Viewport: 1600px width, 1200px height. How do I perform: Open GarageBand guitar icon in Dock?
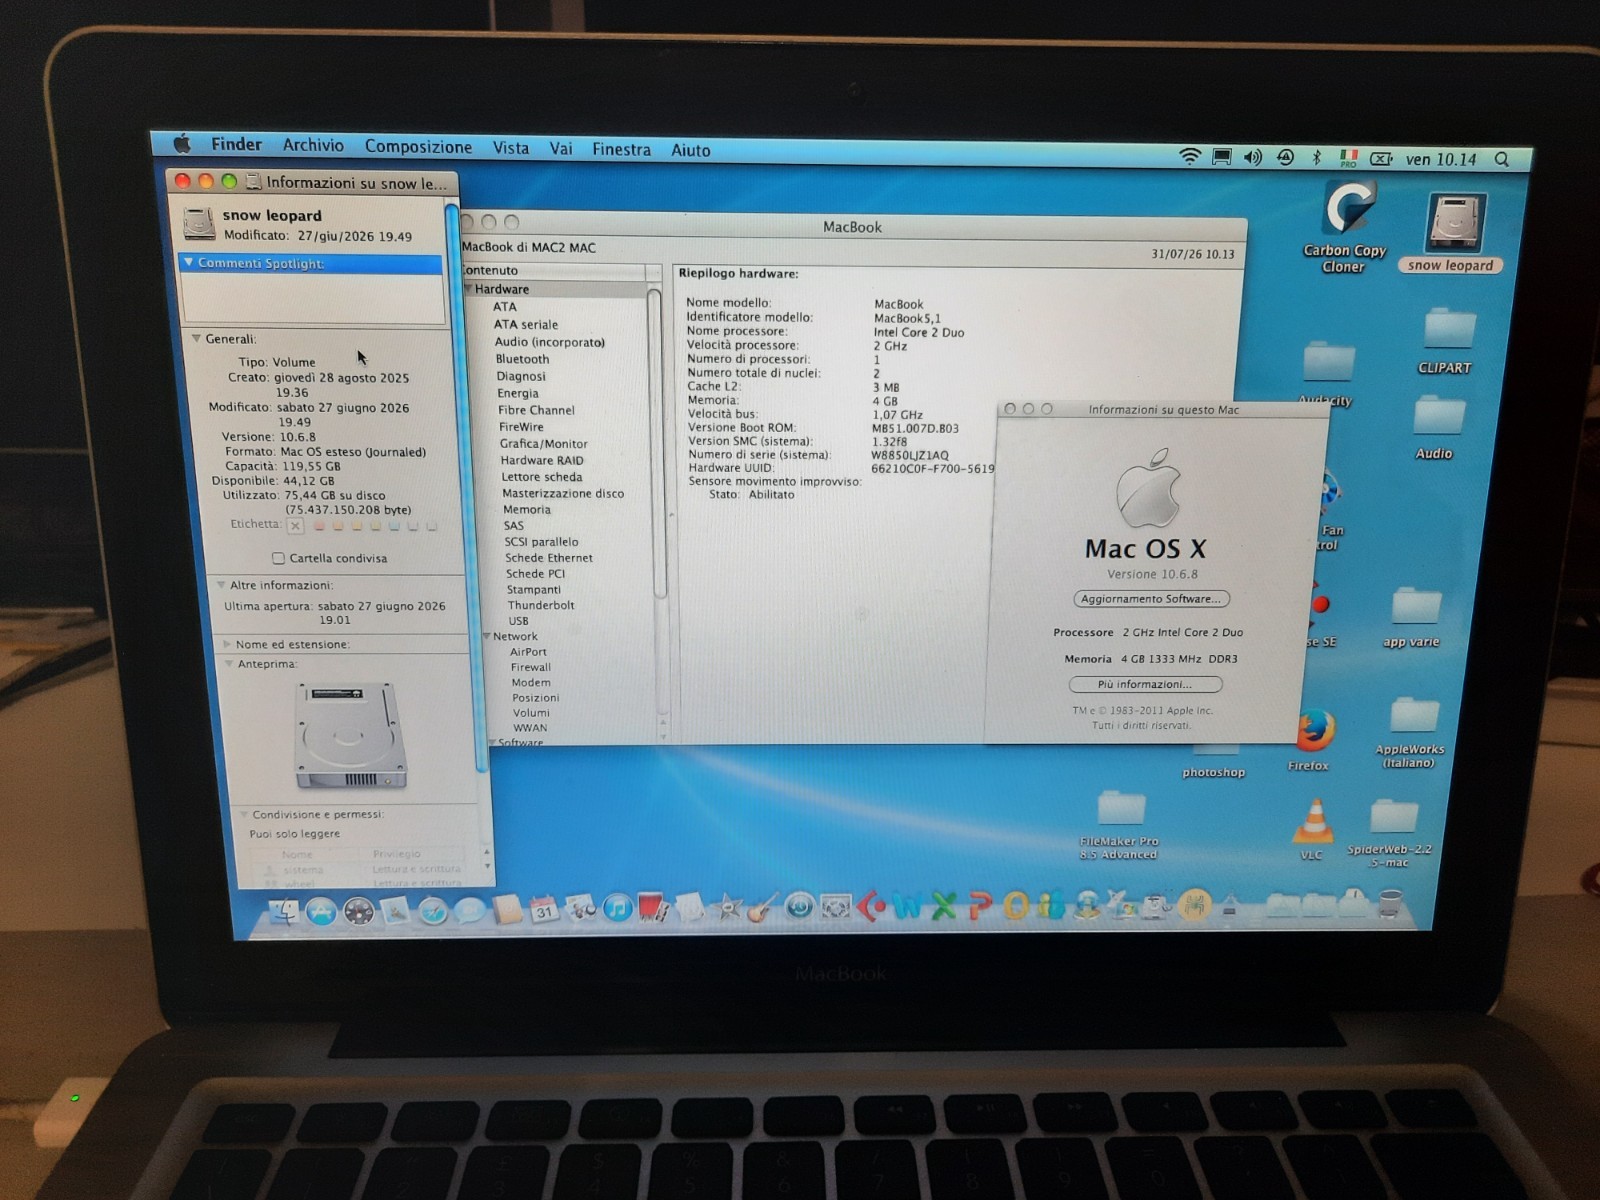(x=762, y=907)
